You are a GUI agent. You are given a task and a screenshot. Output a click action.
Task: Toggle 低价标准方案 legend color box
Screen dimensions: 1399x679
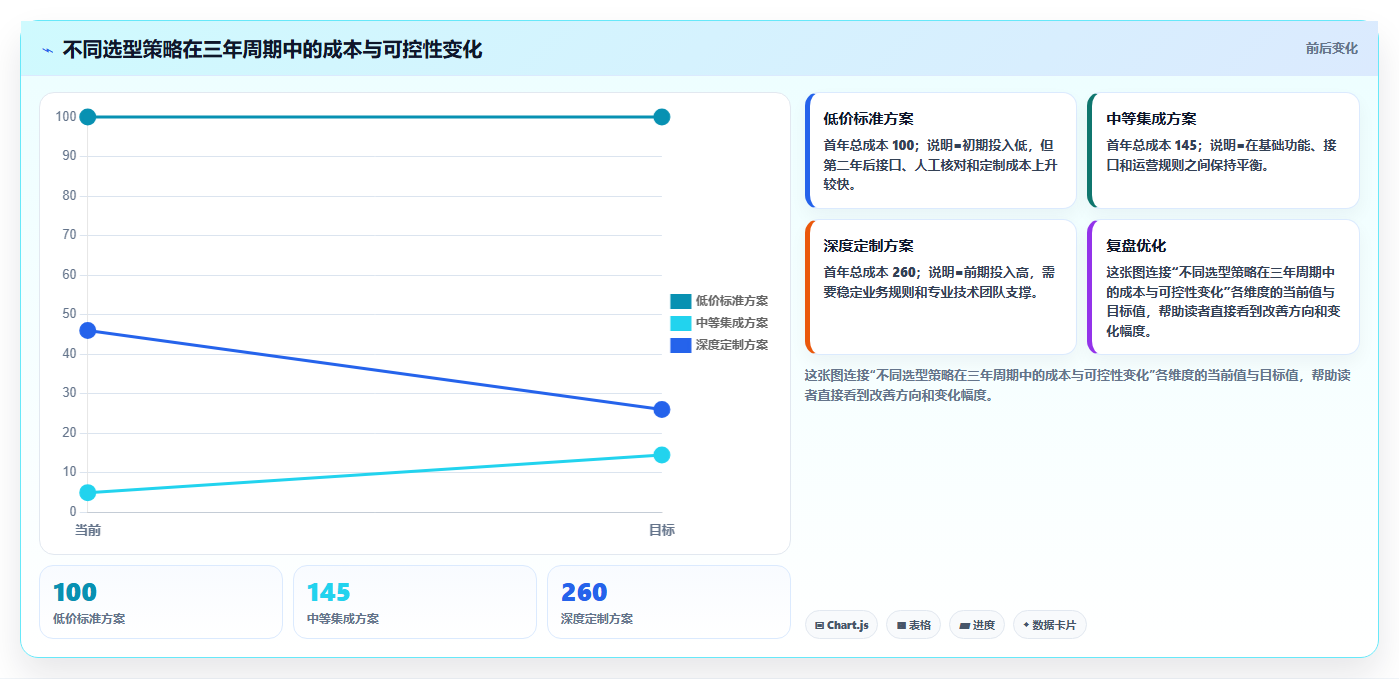pyautogui.click(x=680, y=301)
